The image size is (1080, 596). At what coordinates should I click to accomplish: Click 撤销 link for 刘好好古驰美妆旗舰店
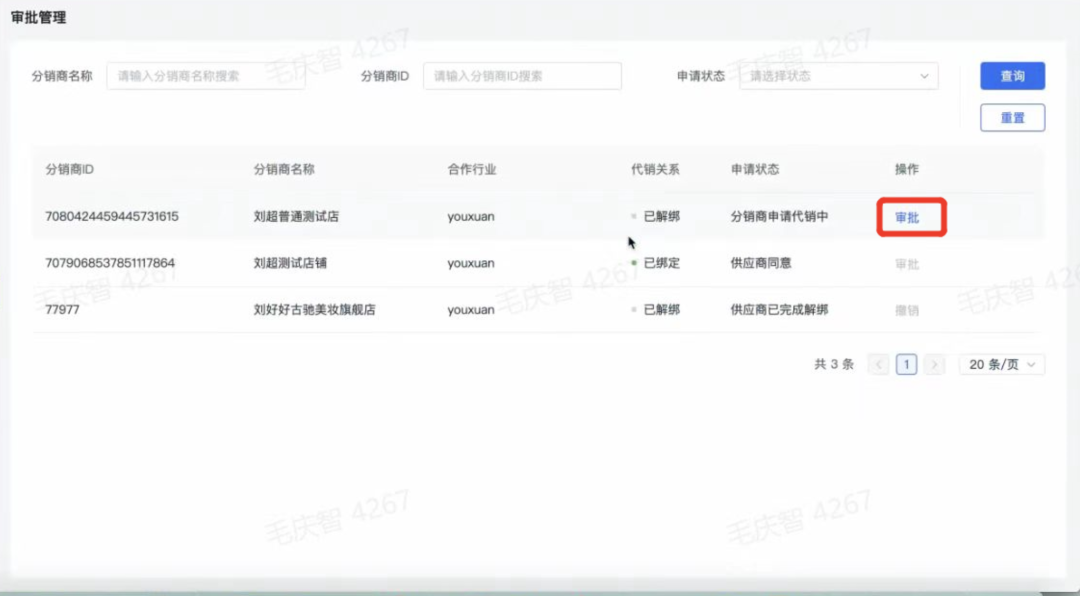point(907,310)
